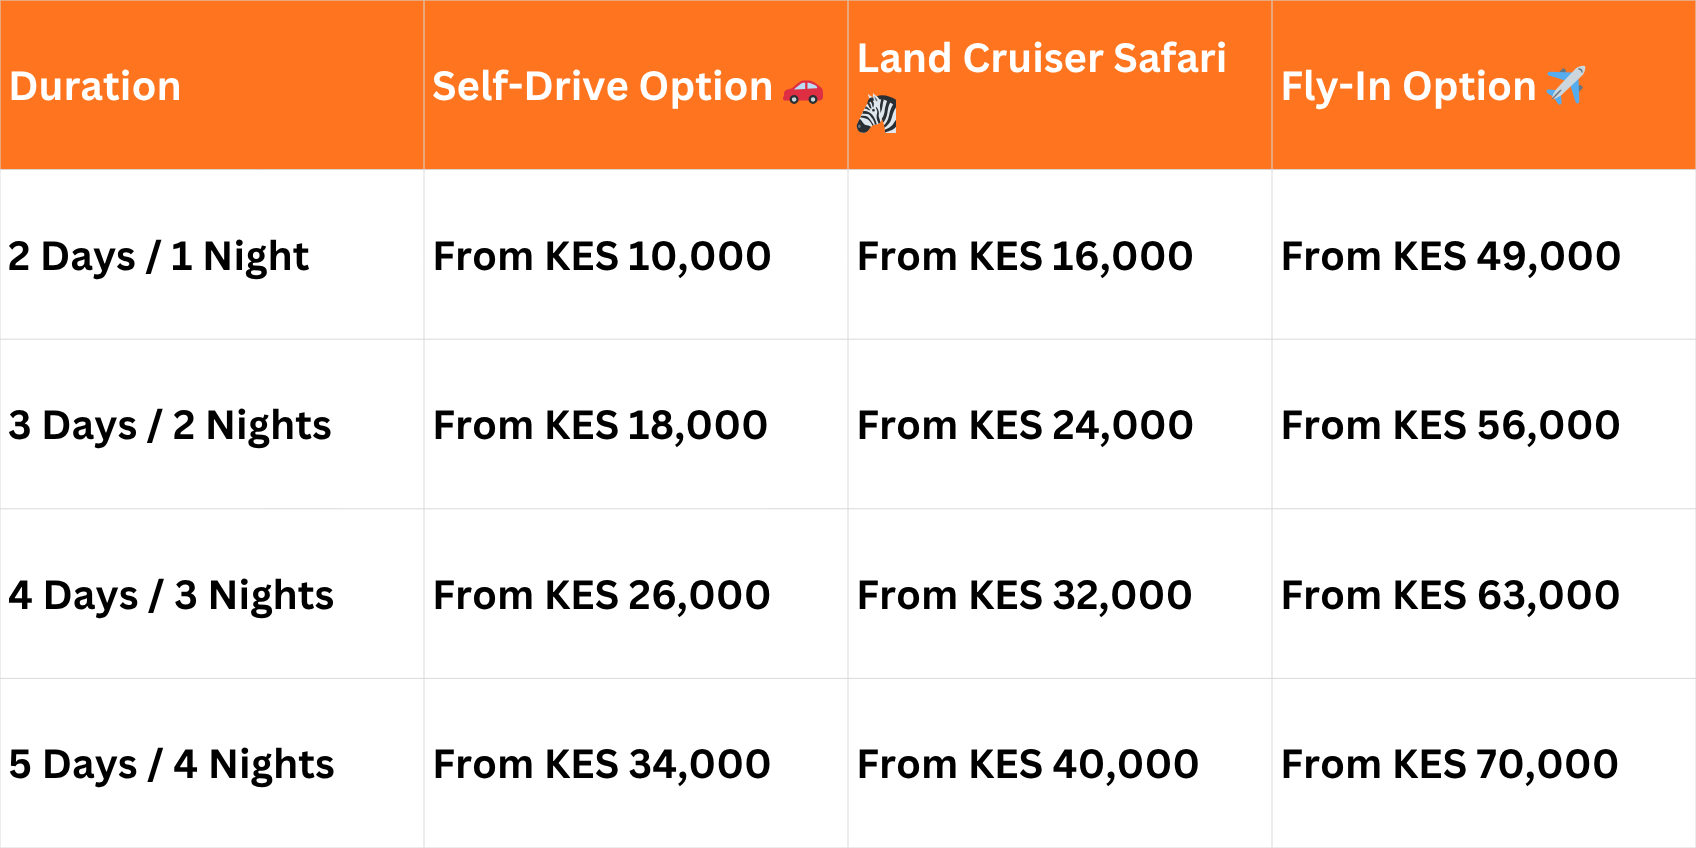Select the From KES 16,000 price cell

pyautogui.click(x=1025, y=257)
